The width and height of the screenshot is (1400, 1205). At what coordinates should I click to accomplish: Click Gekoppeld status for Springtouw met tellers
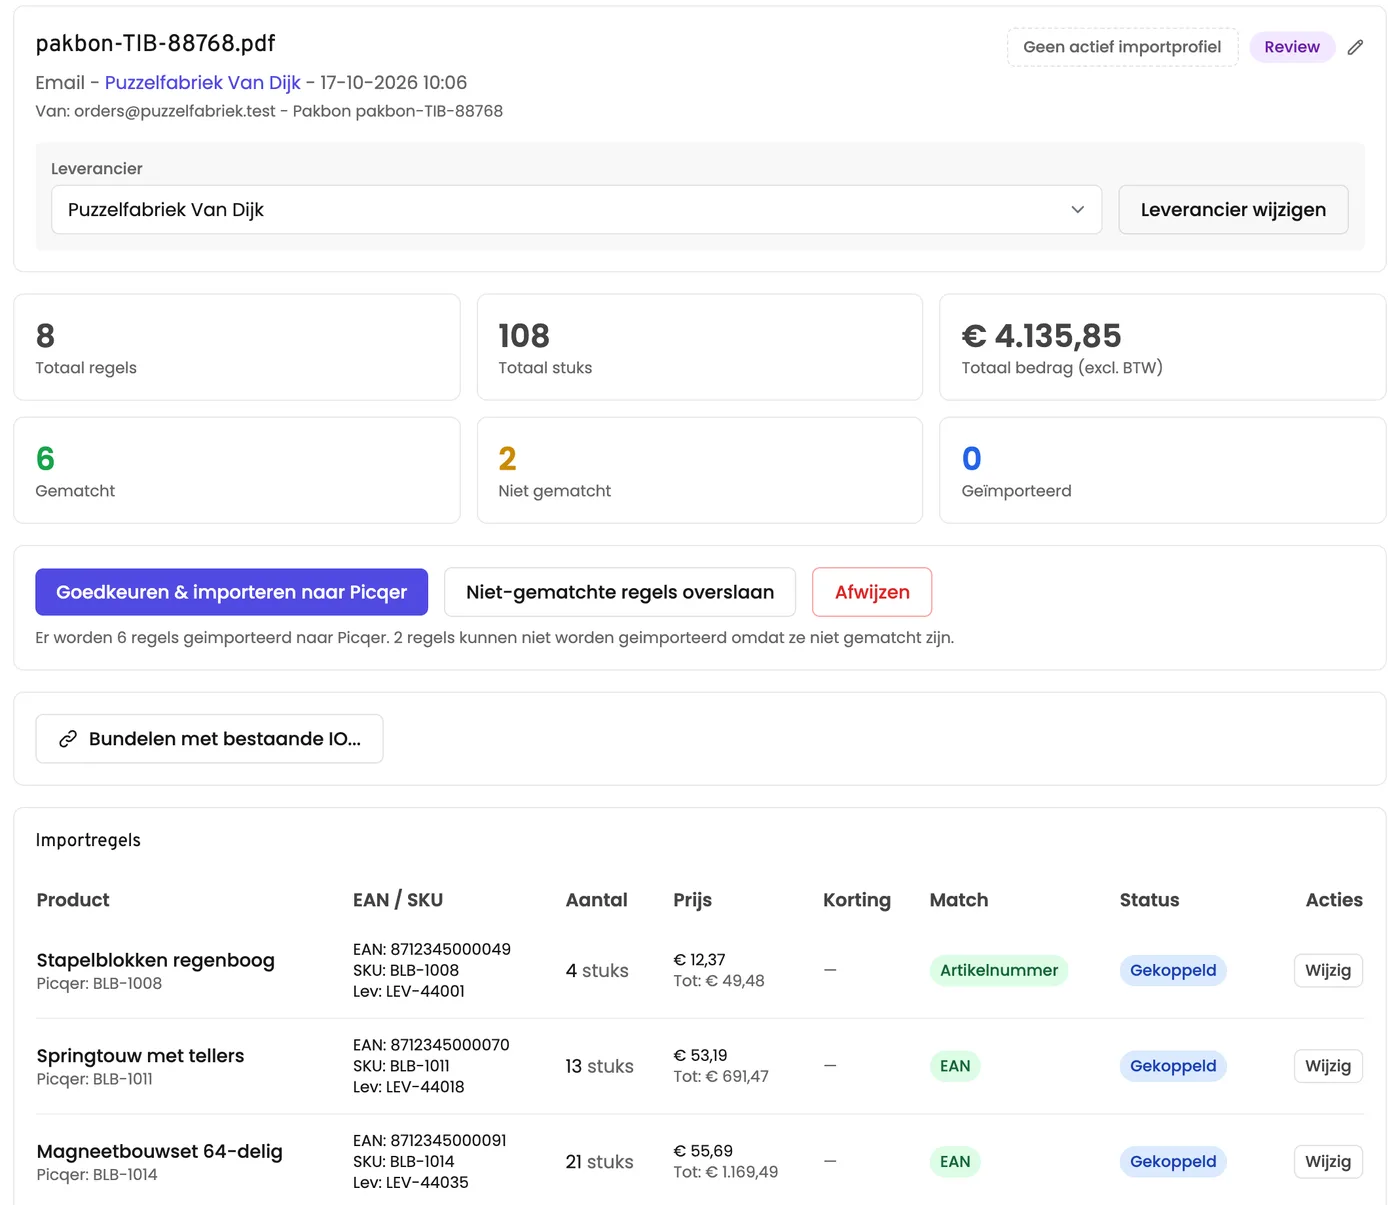click(x=1173, y=1066)
